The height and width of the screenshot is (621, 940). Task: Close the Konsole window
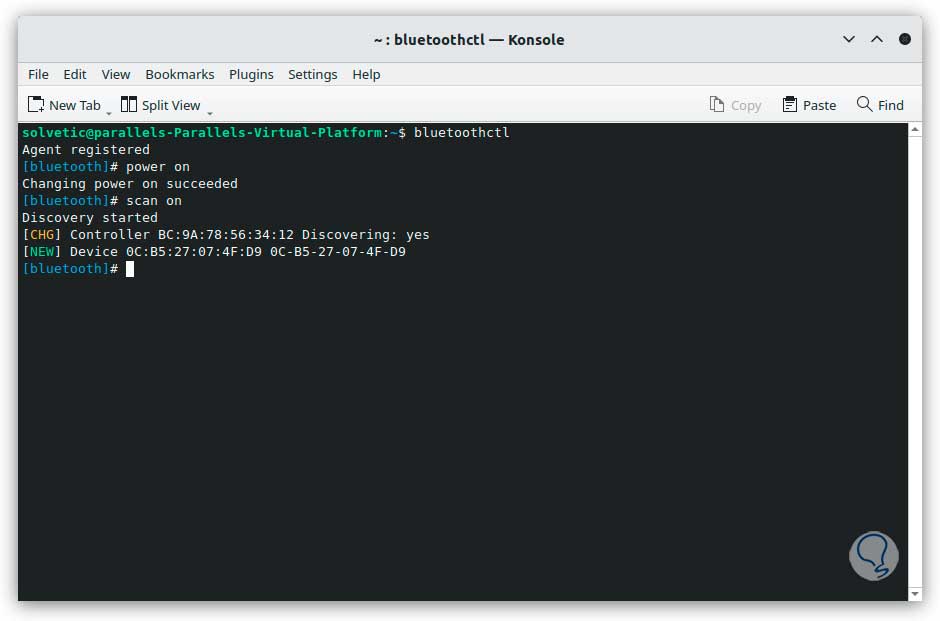905,40
